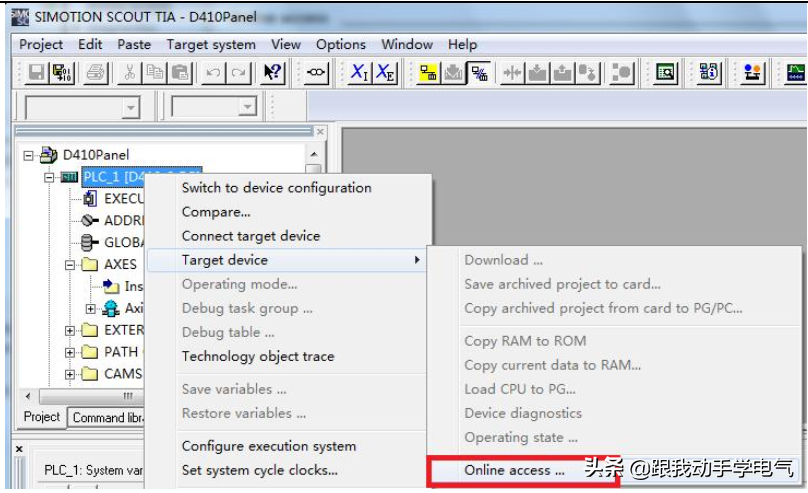Click the Cut scissors toolbar icon
The image size is (808, 493).
point(130,72)
